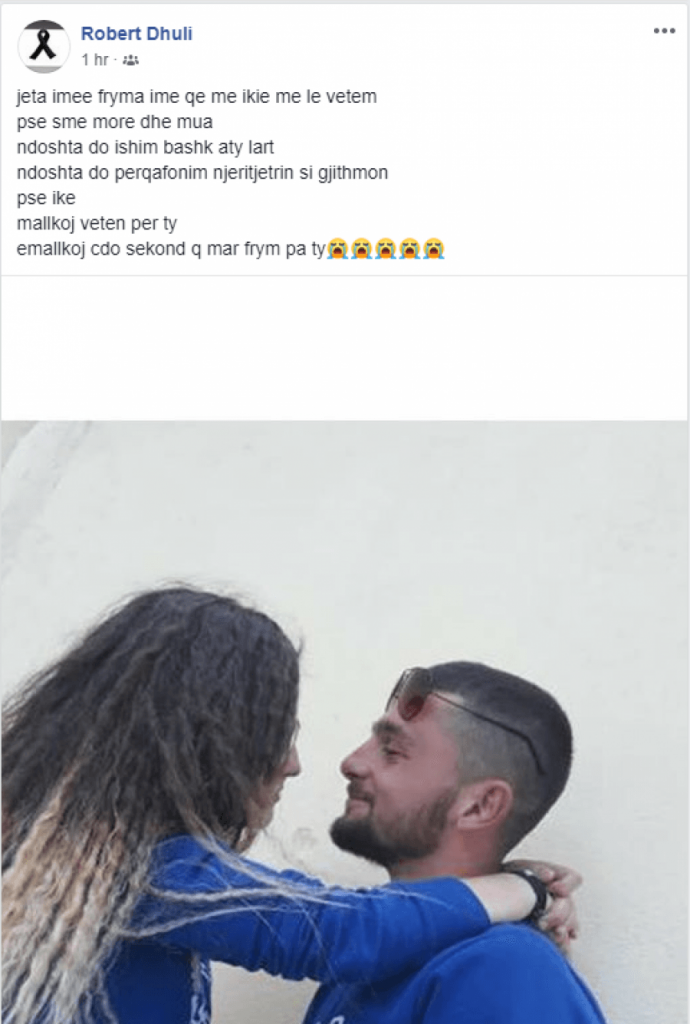
Task: Open Robert Dhuli's profile name link
Action: tap(136, 34)
